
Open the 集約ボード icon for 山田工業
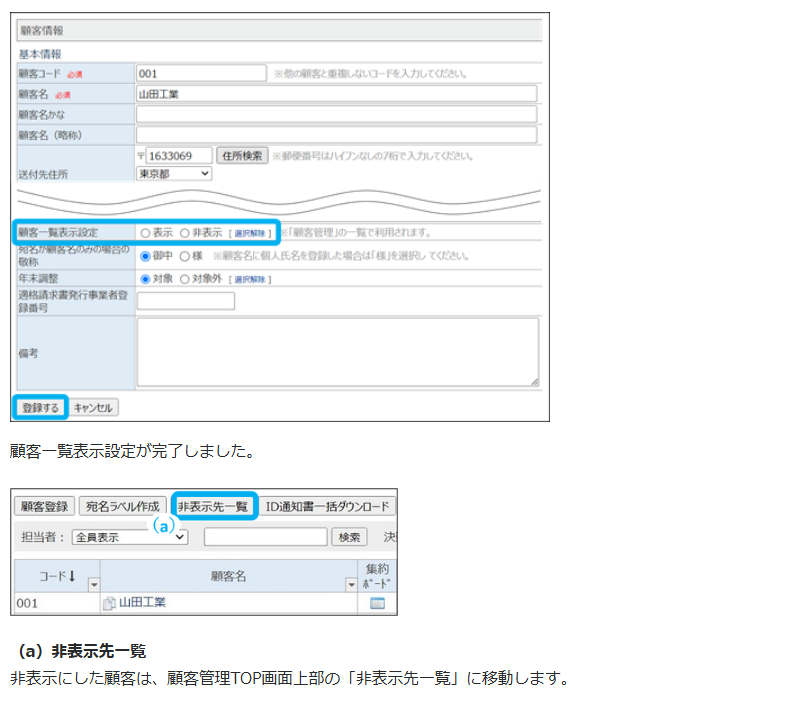point(377,603)
